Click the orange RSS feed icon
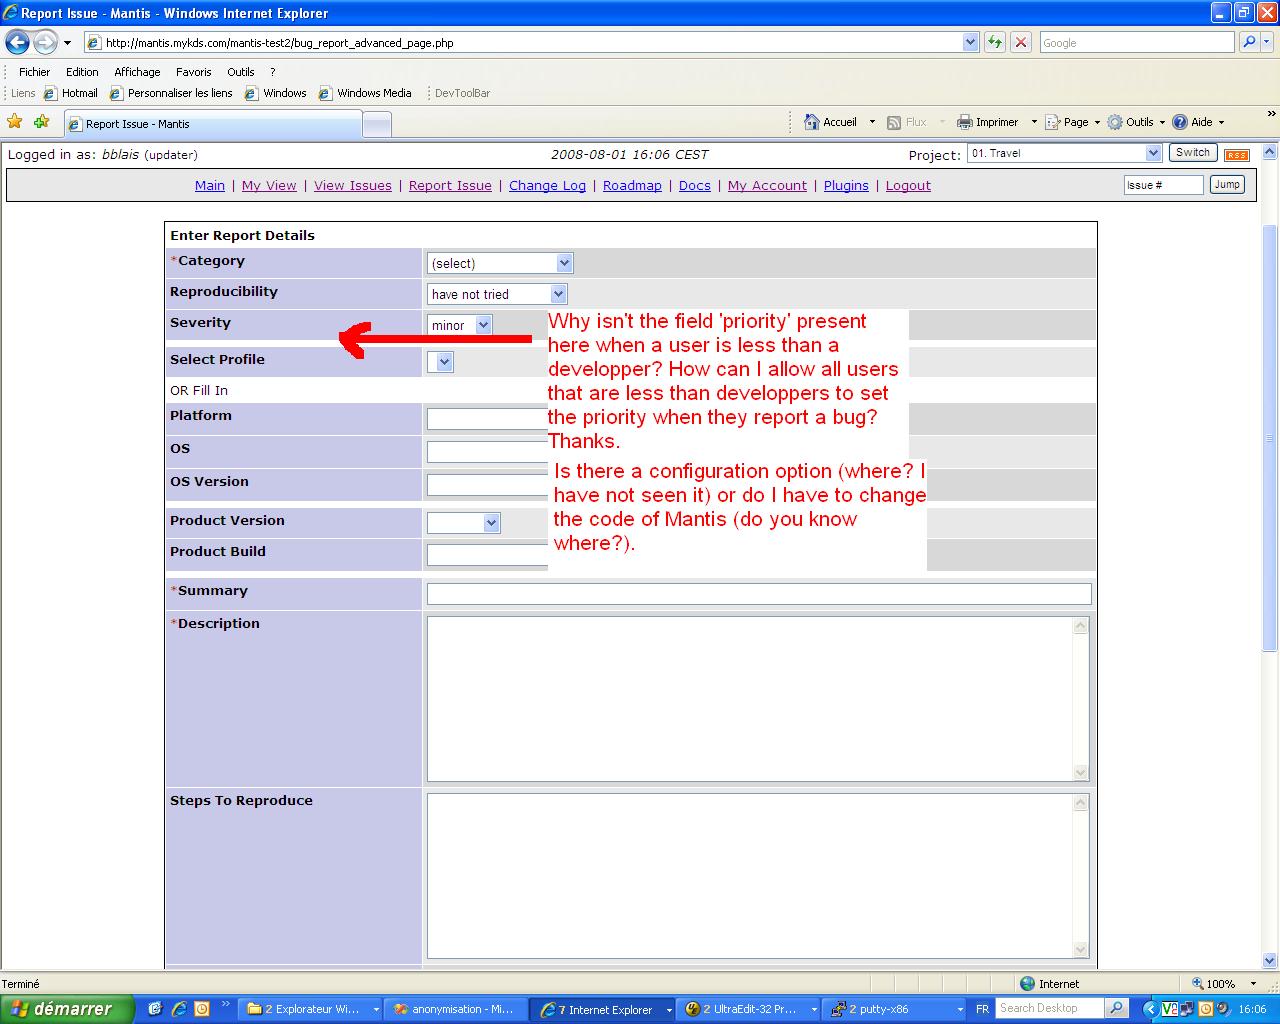The image size is (1280, 1024). [x=1237, y=154]
